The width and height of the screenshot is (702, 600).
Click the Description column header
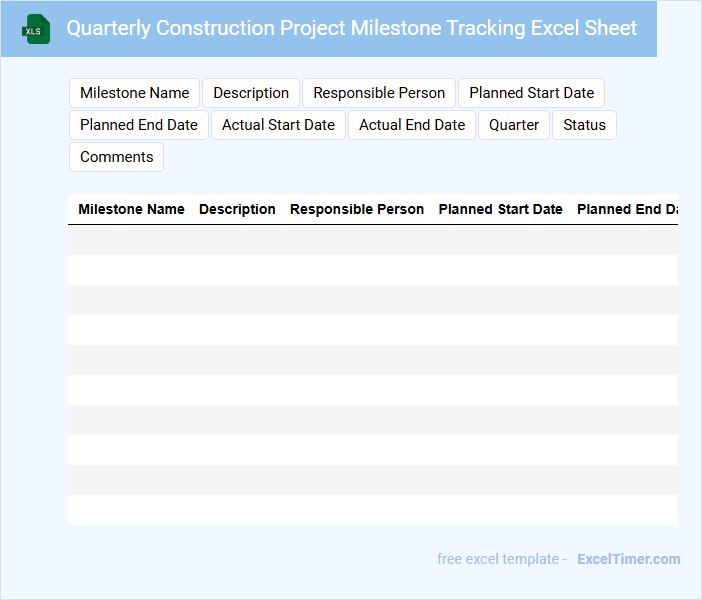tap(237, 209)
